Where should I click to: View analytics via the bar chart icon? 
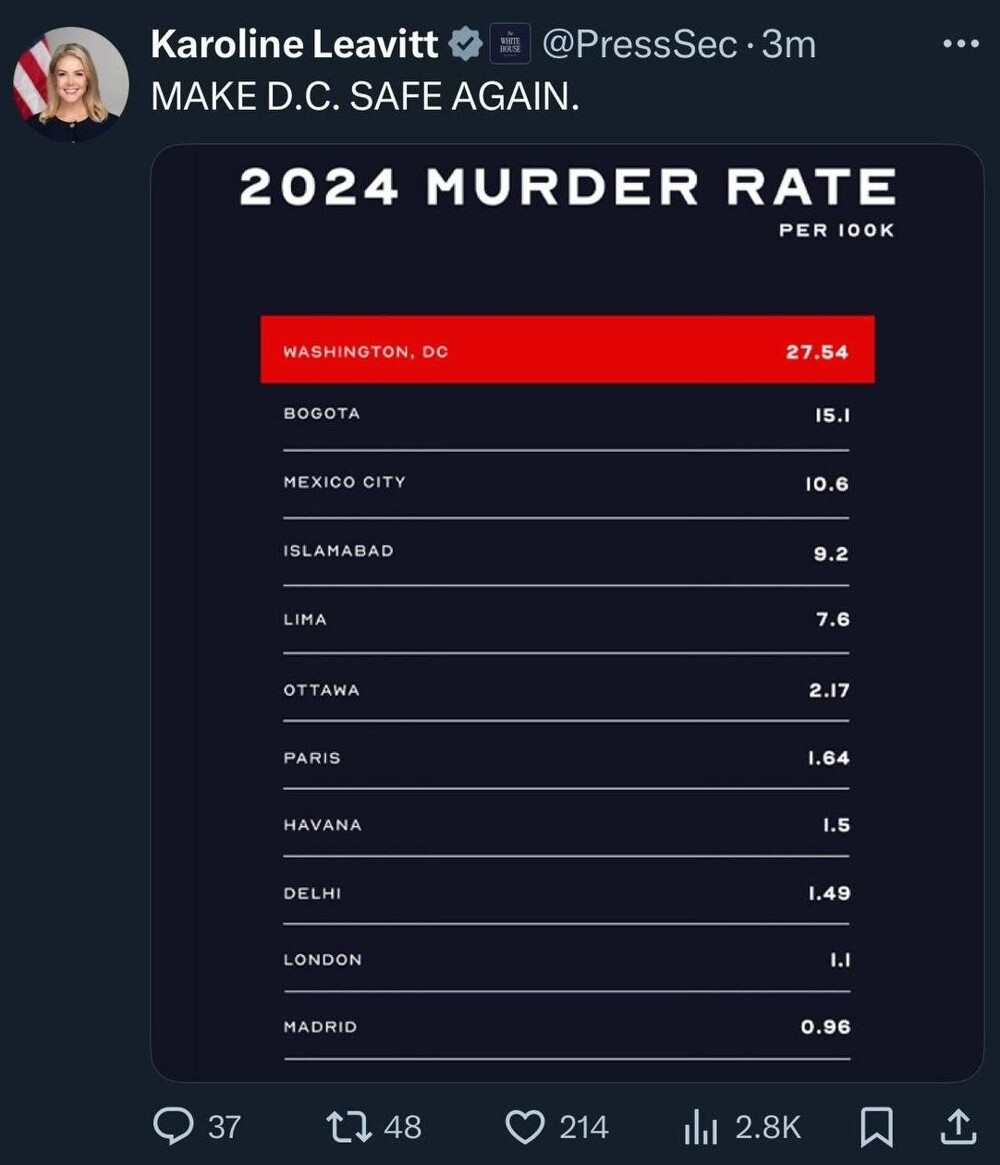pos(700,1127)
